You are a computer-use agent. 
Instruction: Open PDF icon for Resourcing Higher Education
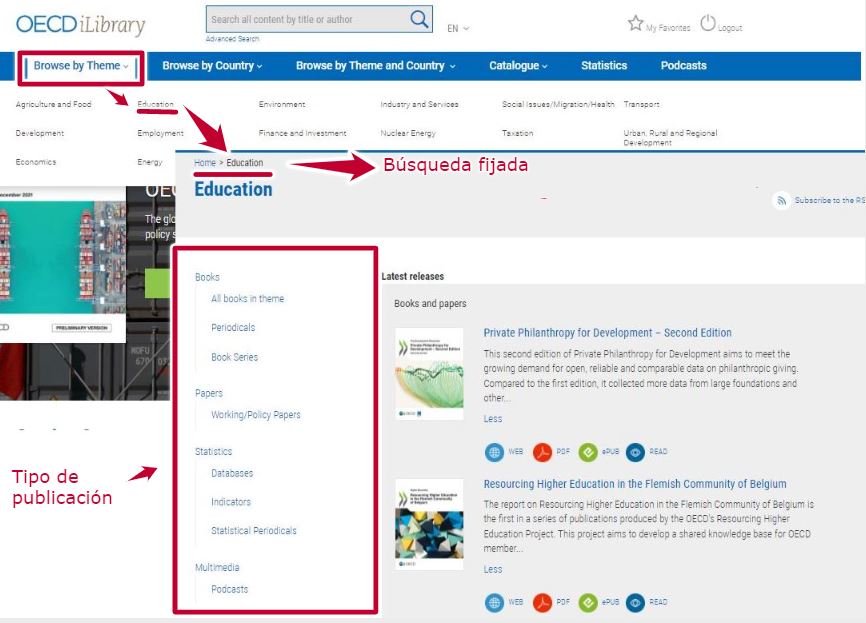[542, 603]
